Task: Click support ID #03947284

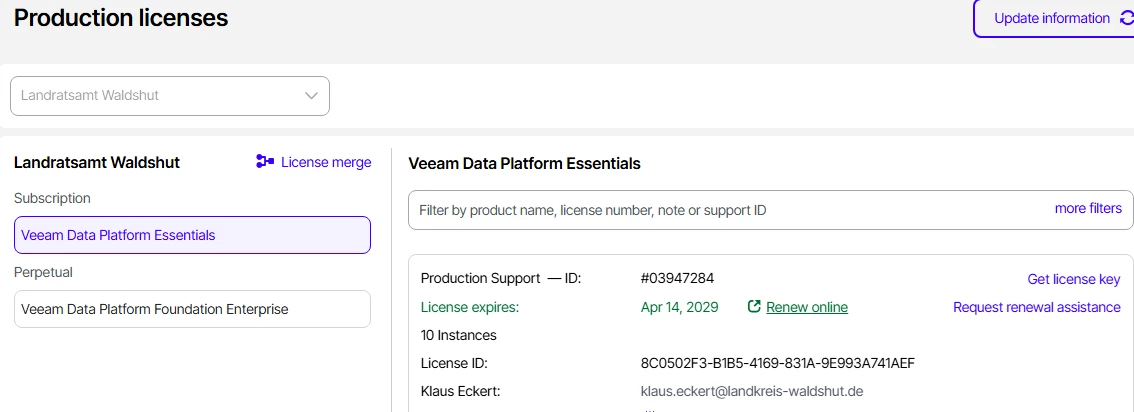Action: click(678, 278)
